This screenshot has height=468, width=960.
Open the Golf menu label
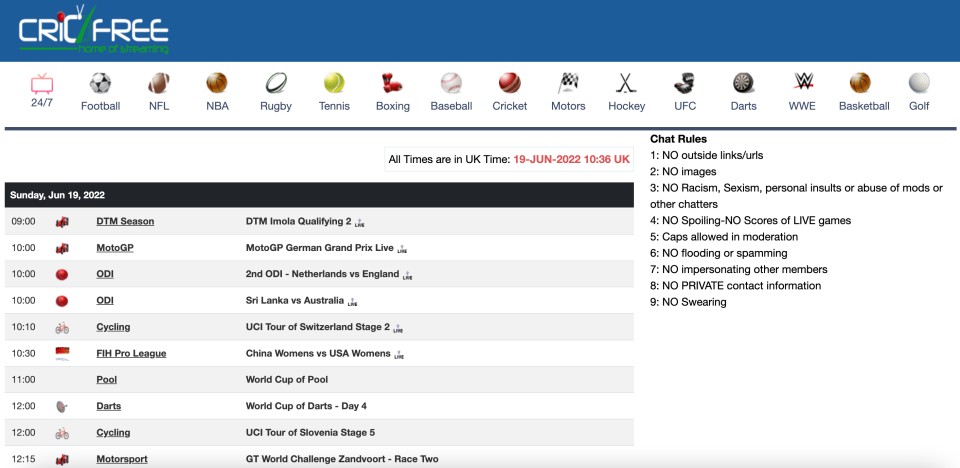pyautogui.click(x=919, y=106)
